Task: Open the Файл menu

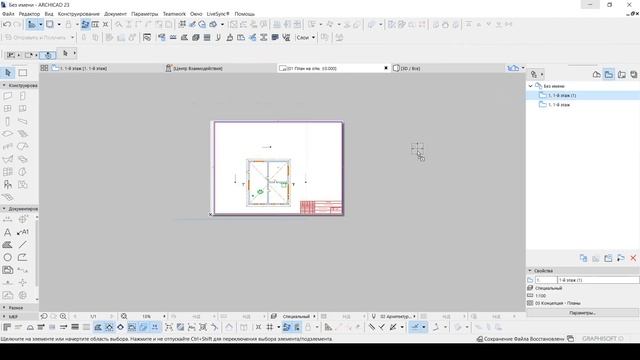Action: click(x=8, y=14)
